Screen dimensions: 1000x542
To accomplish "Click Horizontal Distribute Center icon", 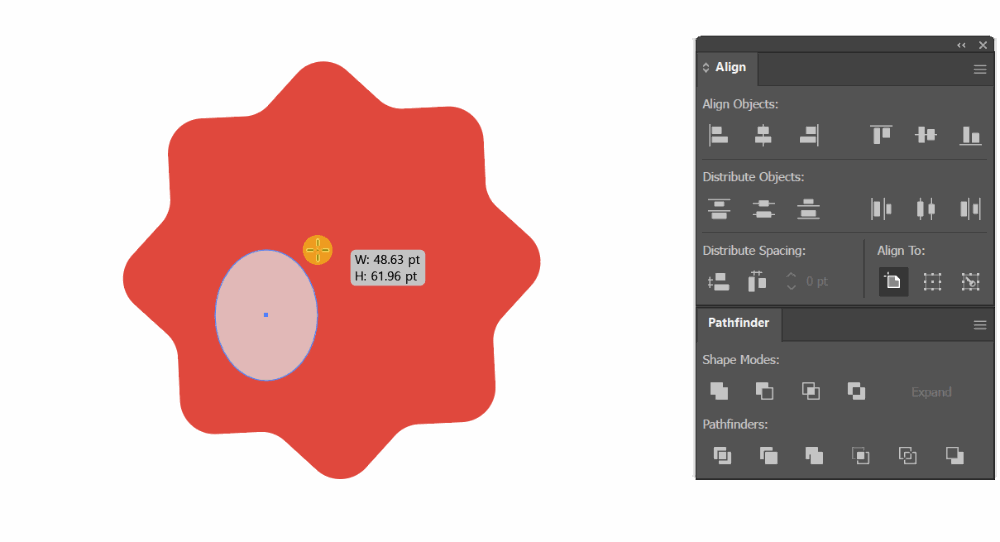I will [x=926, y=209].
